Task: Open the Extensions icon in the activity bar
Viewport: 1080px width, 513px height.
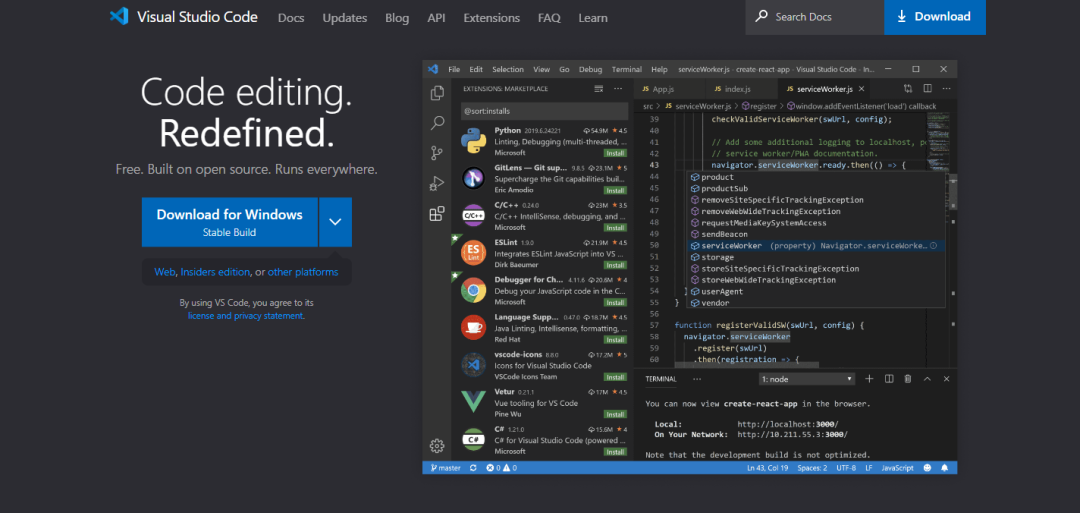Action: pyautogui.click(x=437, y=213)
